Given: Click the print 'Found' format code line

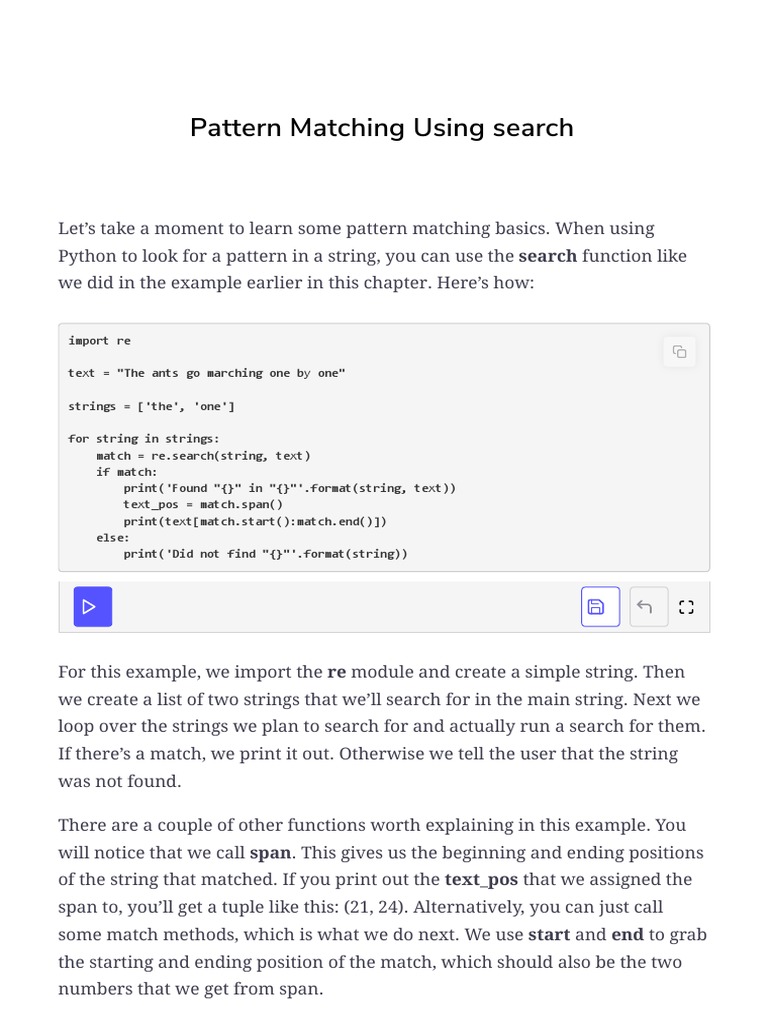Looking at the screenshot, I should point(289,488).
